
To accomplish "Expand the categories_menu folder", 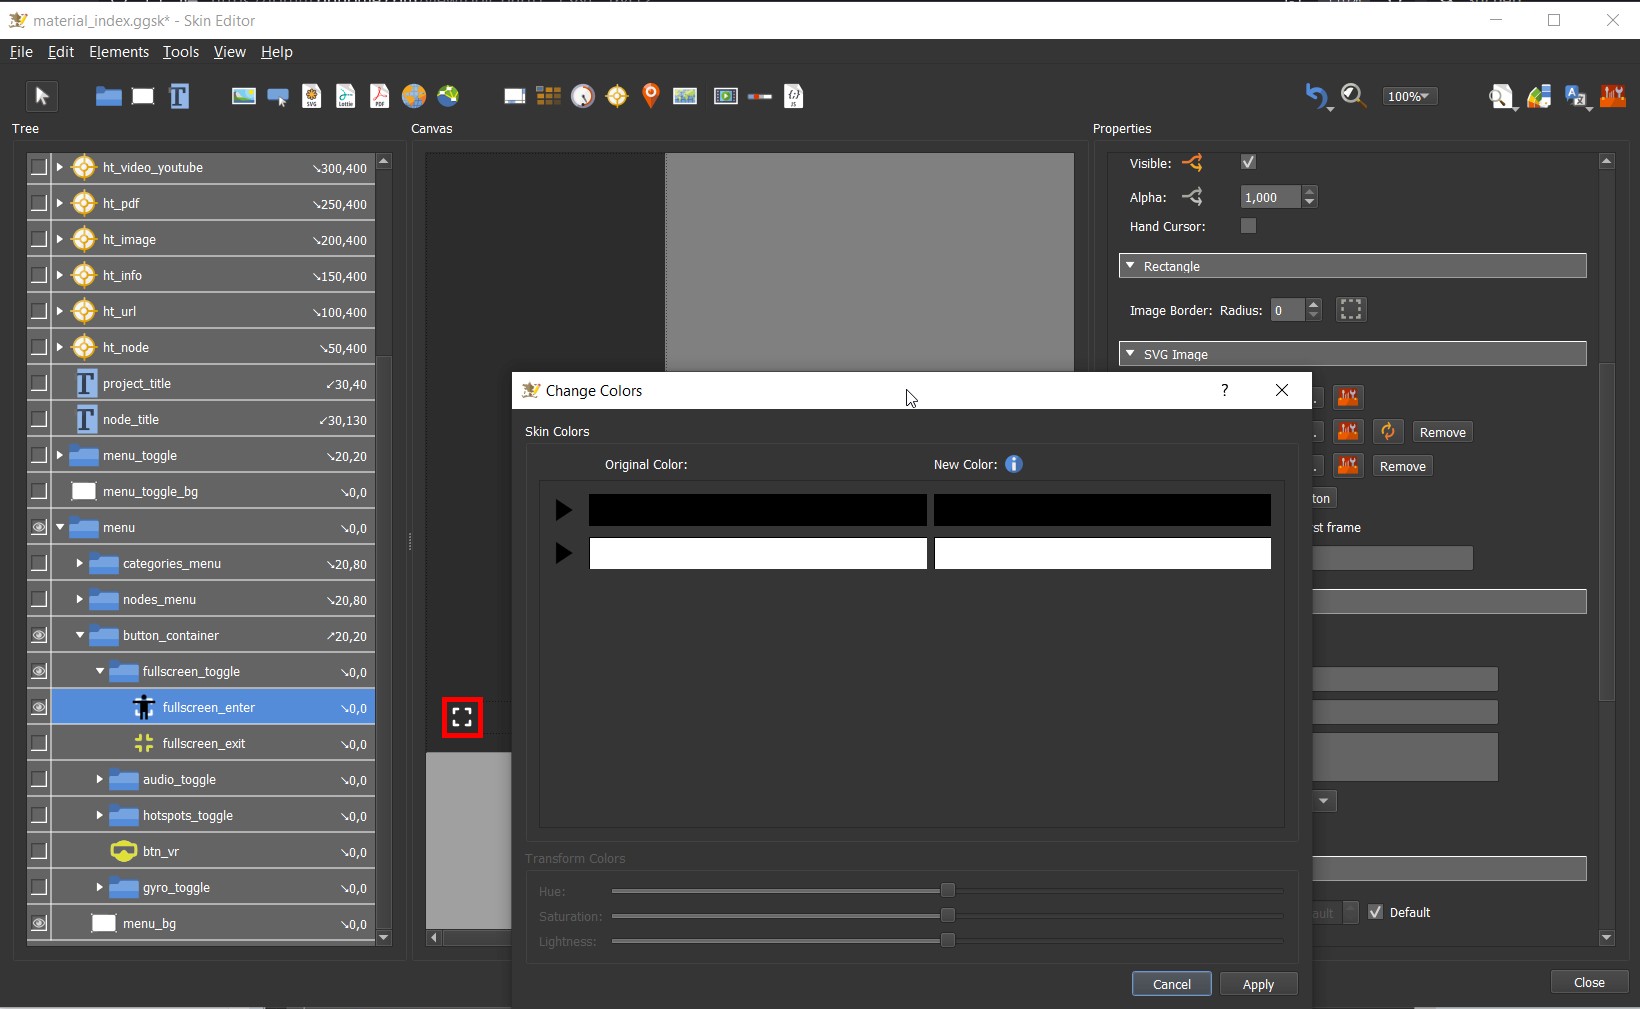I will [x=79, y=563].
